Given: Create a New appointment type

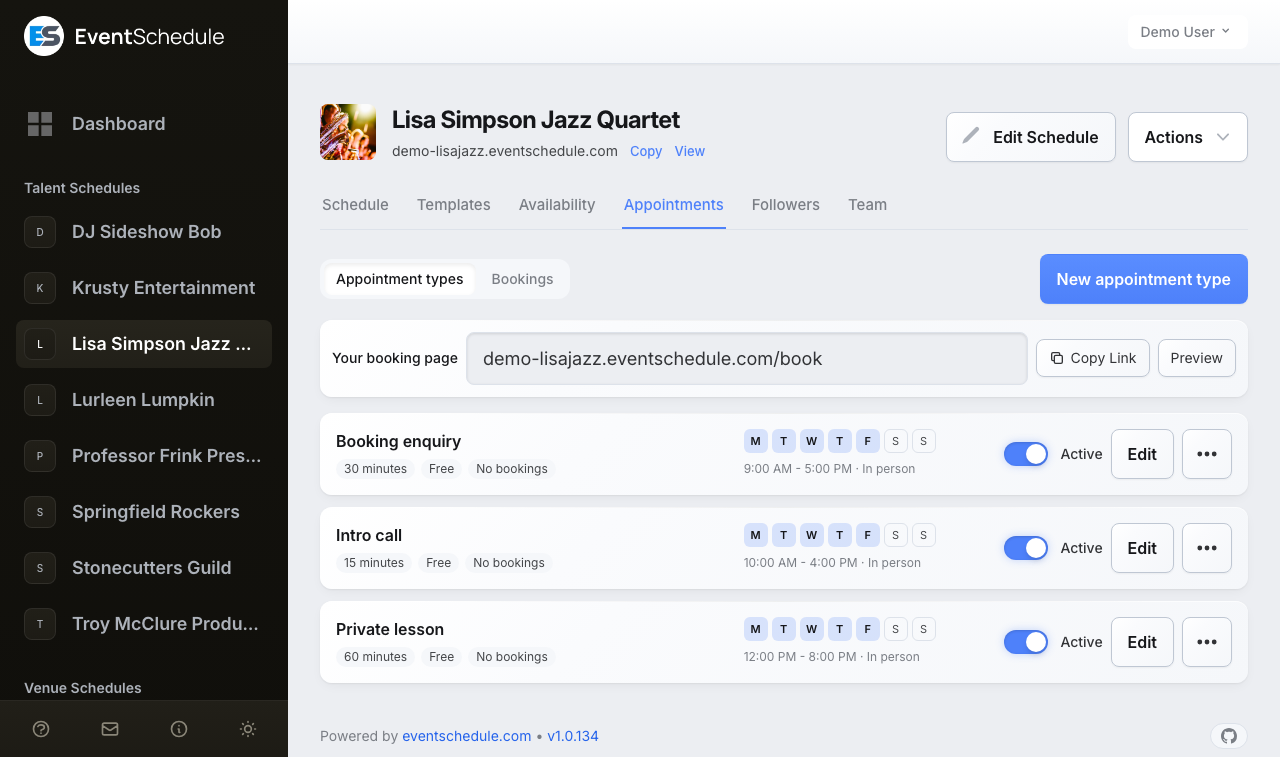Looking at the screenshot, I should (1144, 279).
